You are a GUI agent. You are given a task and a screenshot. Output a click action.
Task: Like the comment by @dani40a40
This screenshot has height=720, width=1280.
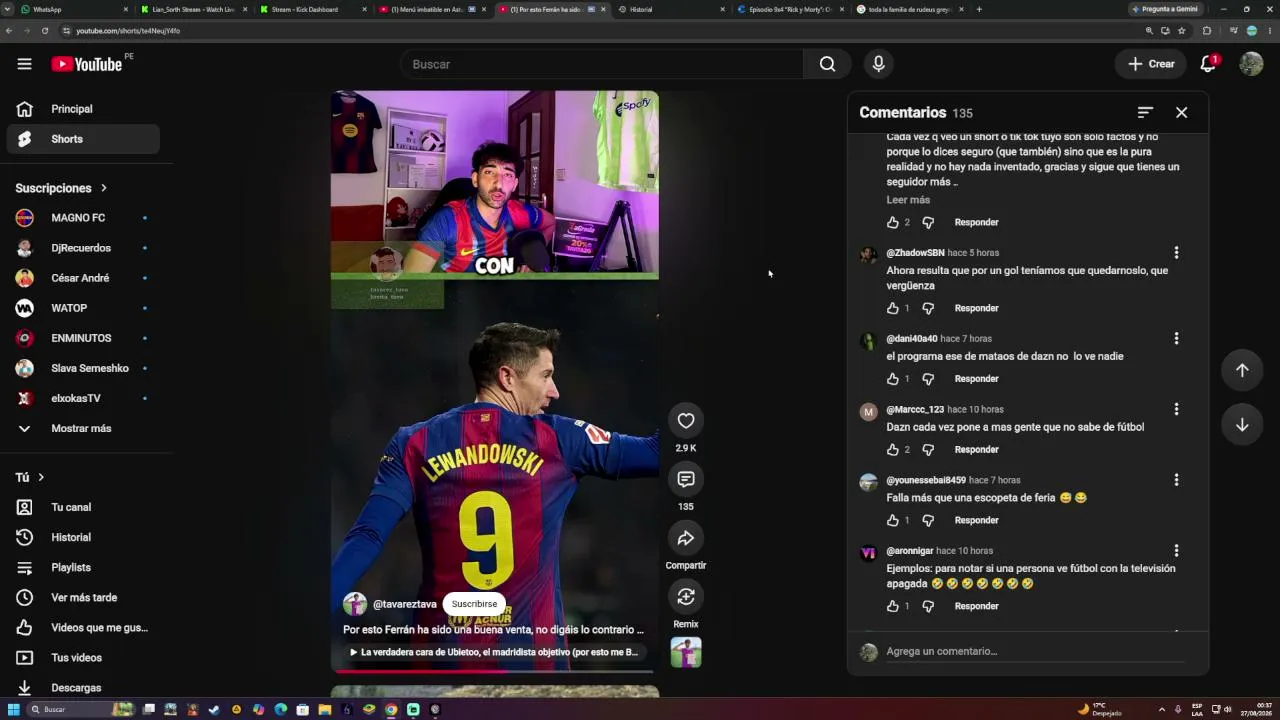click(893, 379)
